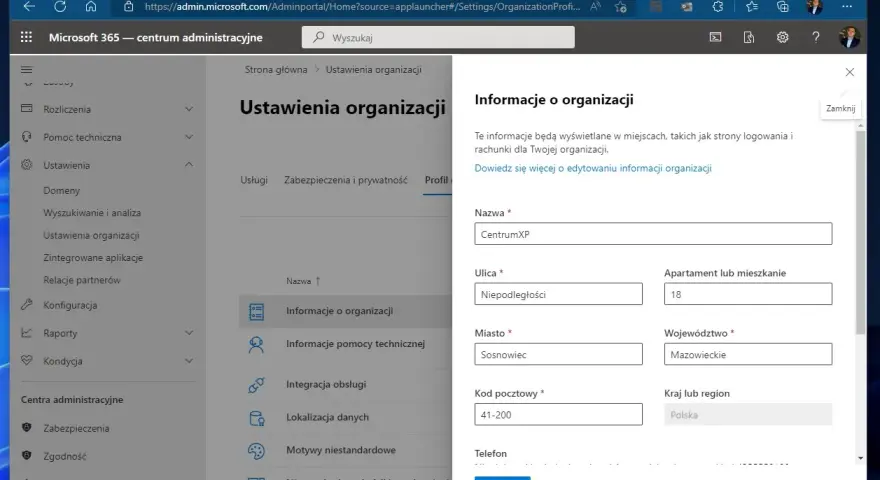Expand the Pomoc techniczna menu chevron
The height and width of the screenshot is (480, 880).
189,137
